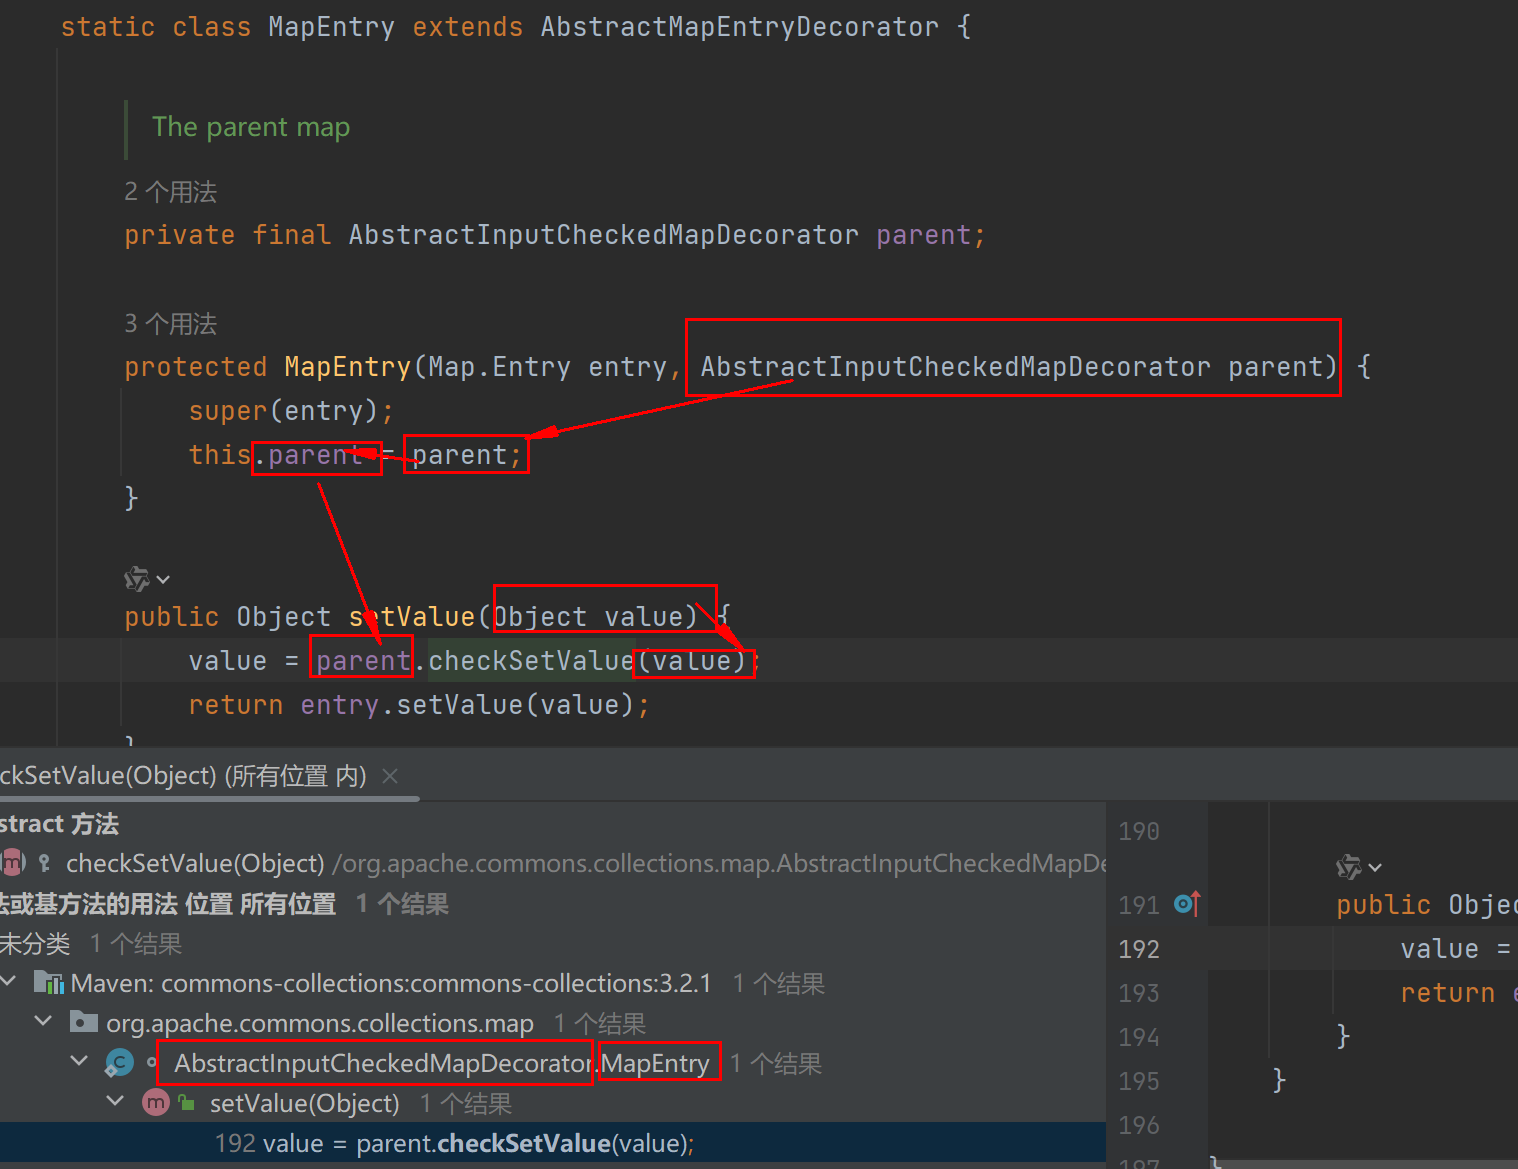Screen dimensions: 1518x1169
Task: Click the '3 个用法' usages hint
Action: tap(170, 324)
